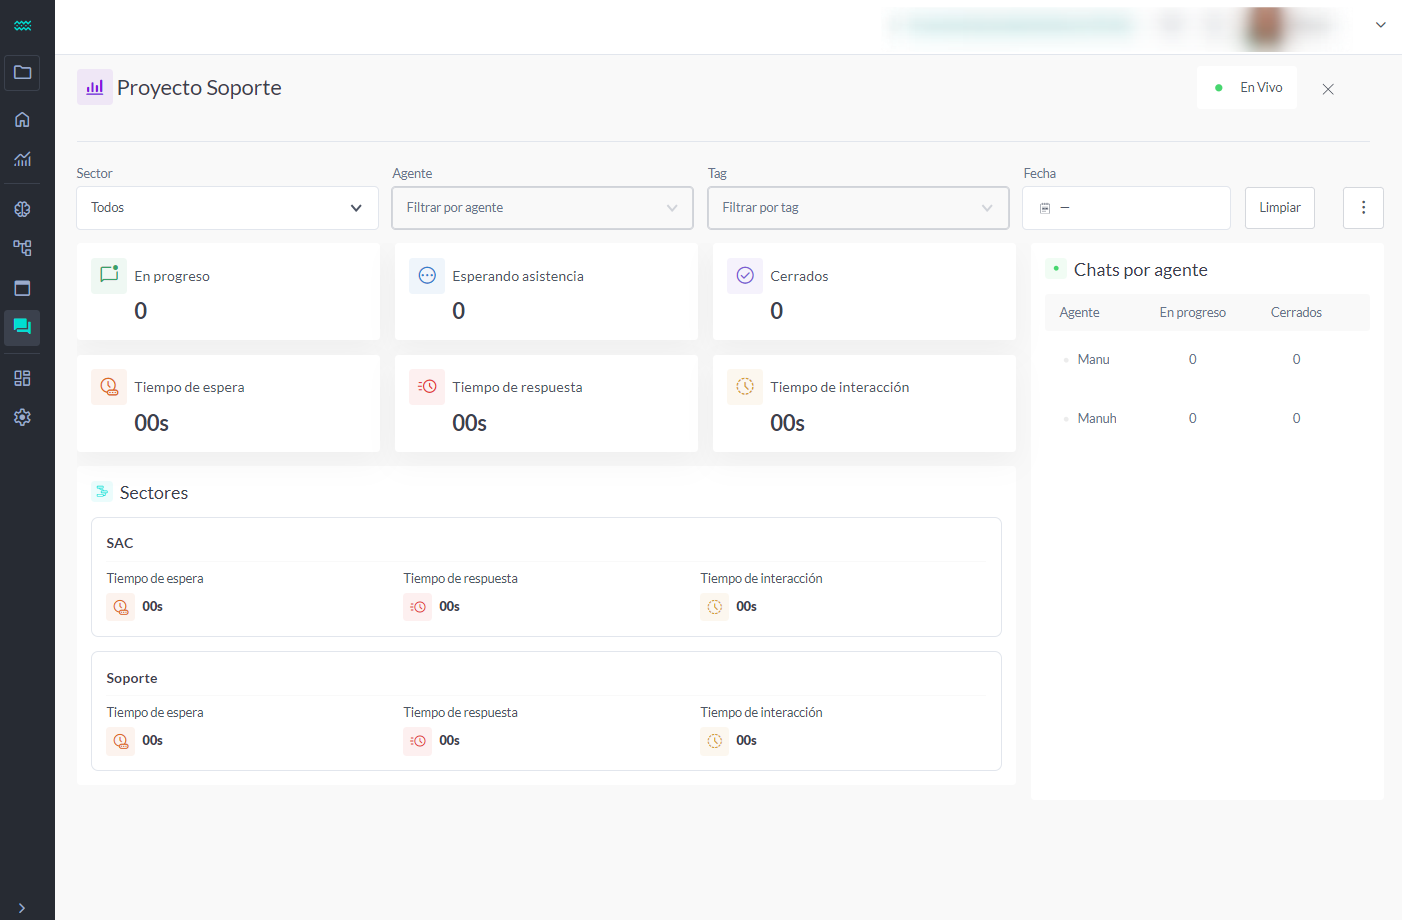
Task: Open the dashboard widgets icon in sidebar
Action: click(22, 378)
